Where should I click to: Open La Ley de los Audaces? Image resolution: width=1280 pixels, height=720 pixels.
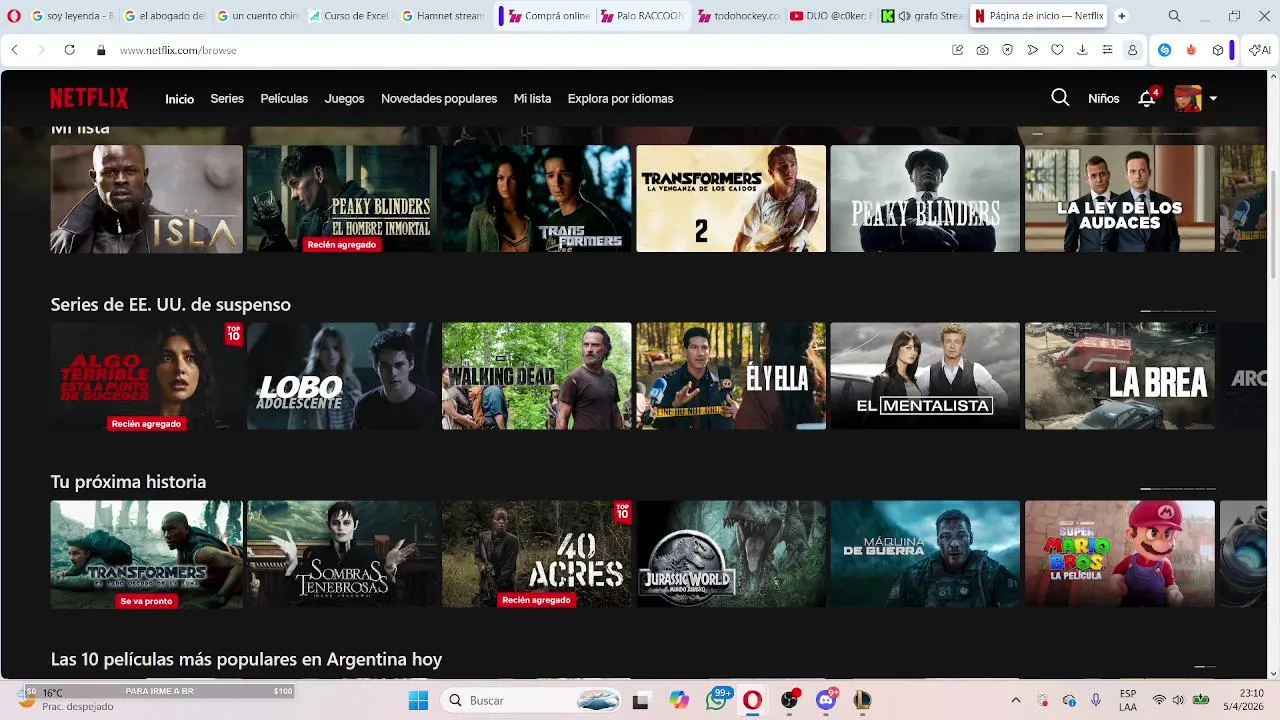tap(1120, 199)
